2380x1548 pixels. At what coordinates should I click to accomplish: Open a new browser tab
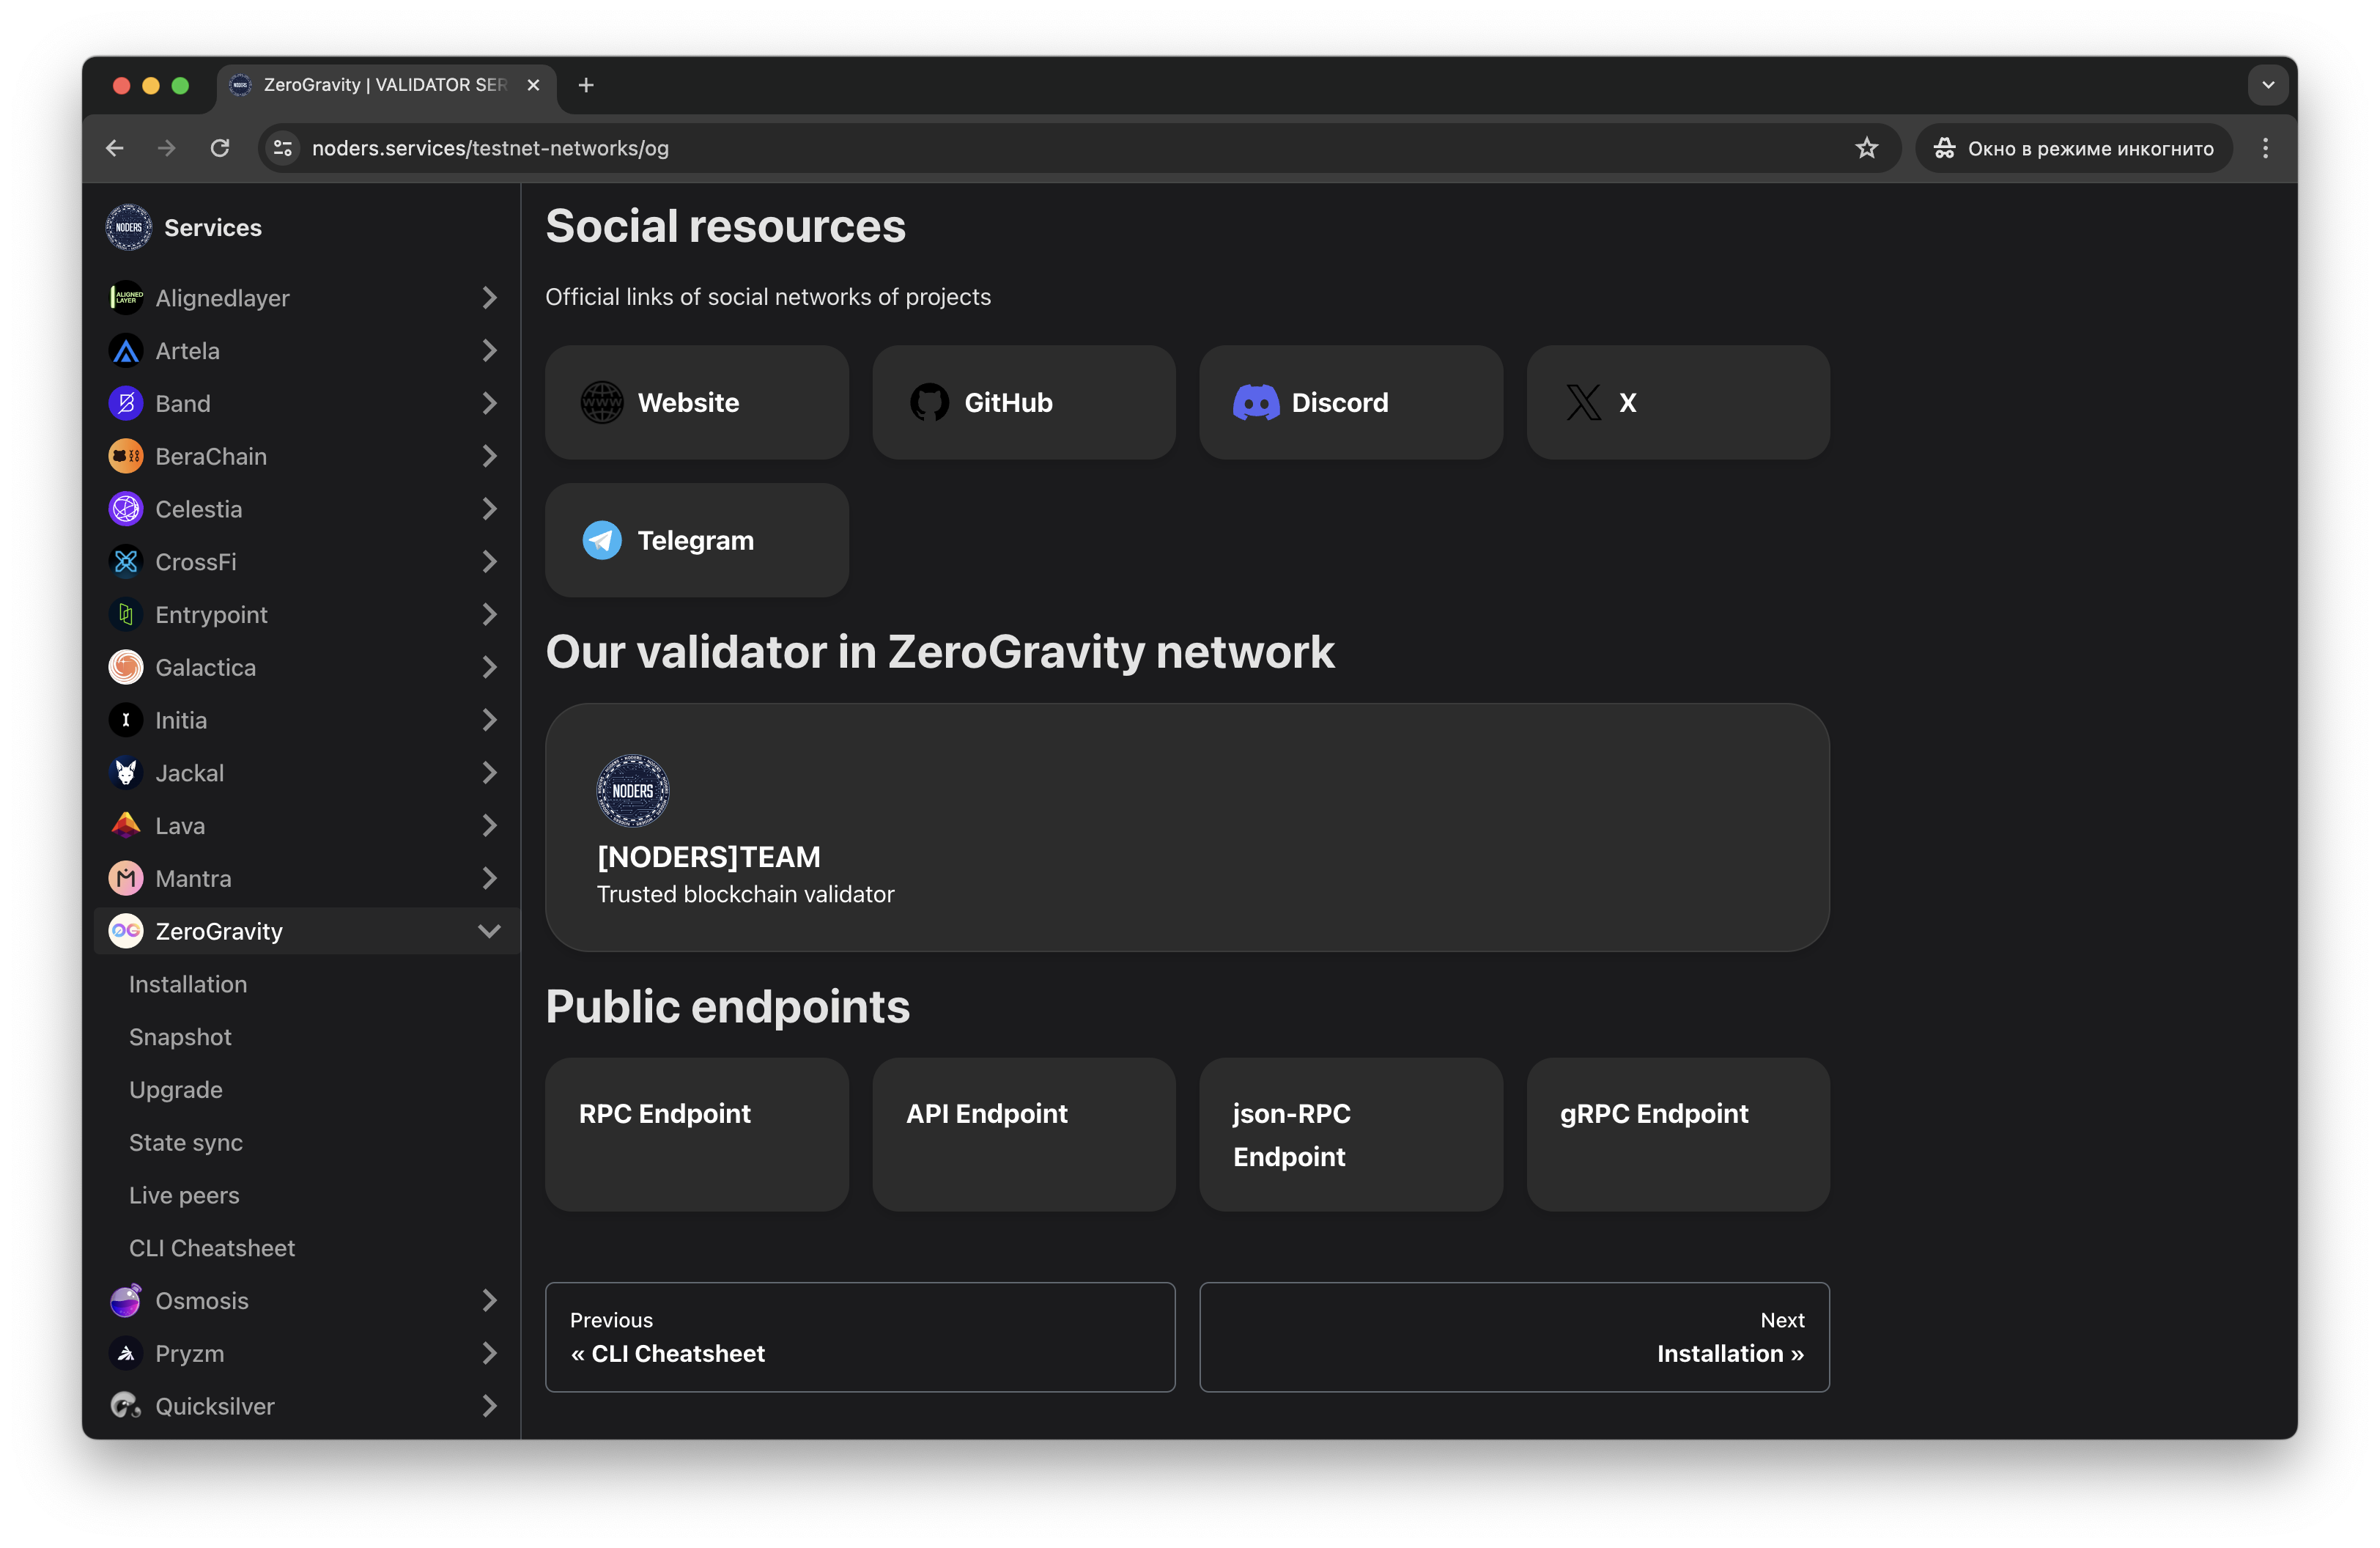tap(586, 86)
